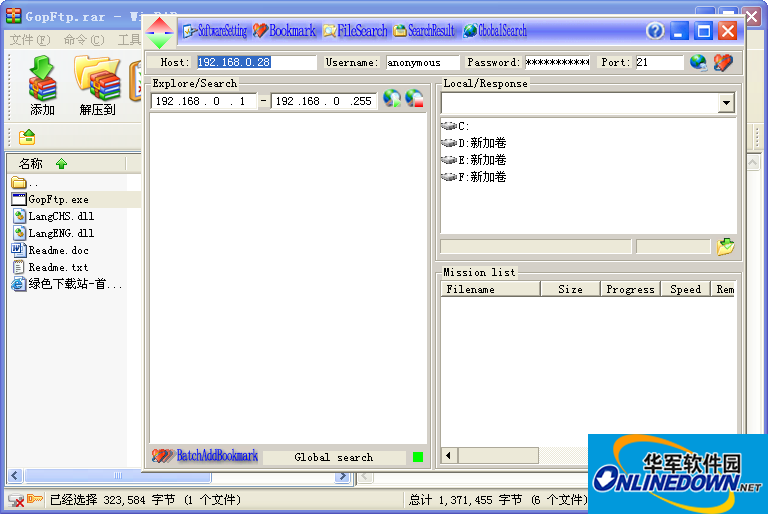
Task: Click the GlobalSearch toolbar item
Action: click(x=495, y=31)
